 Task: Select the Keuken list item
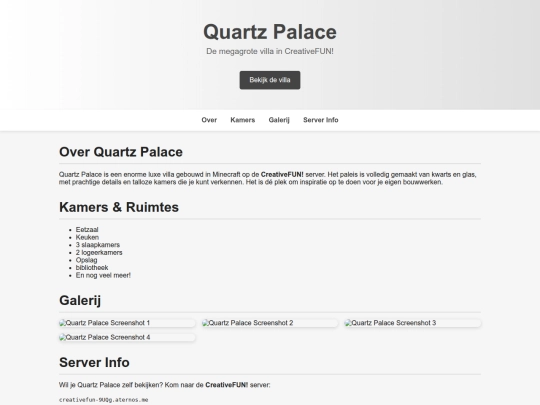click(x=87, y=237)
